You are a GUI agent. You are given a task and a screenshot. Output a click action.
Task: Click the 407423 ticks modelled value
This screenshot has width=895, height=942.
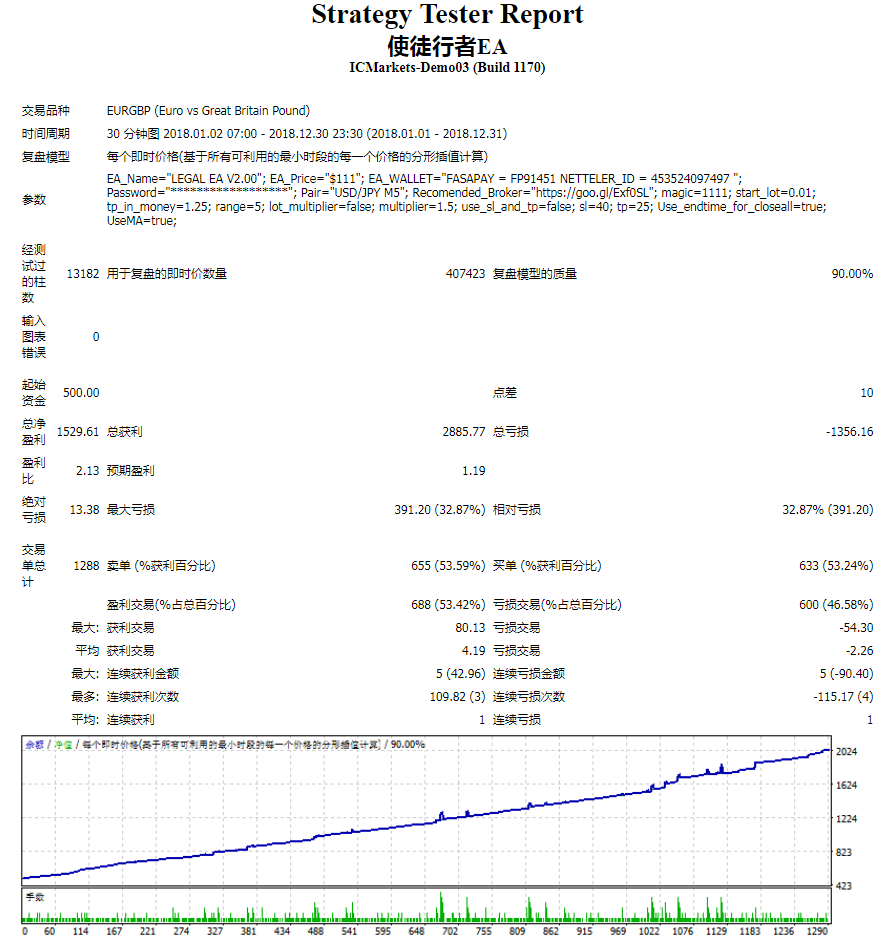point(465,274)
